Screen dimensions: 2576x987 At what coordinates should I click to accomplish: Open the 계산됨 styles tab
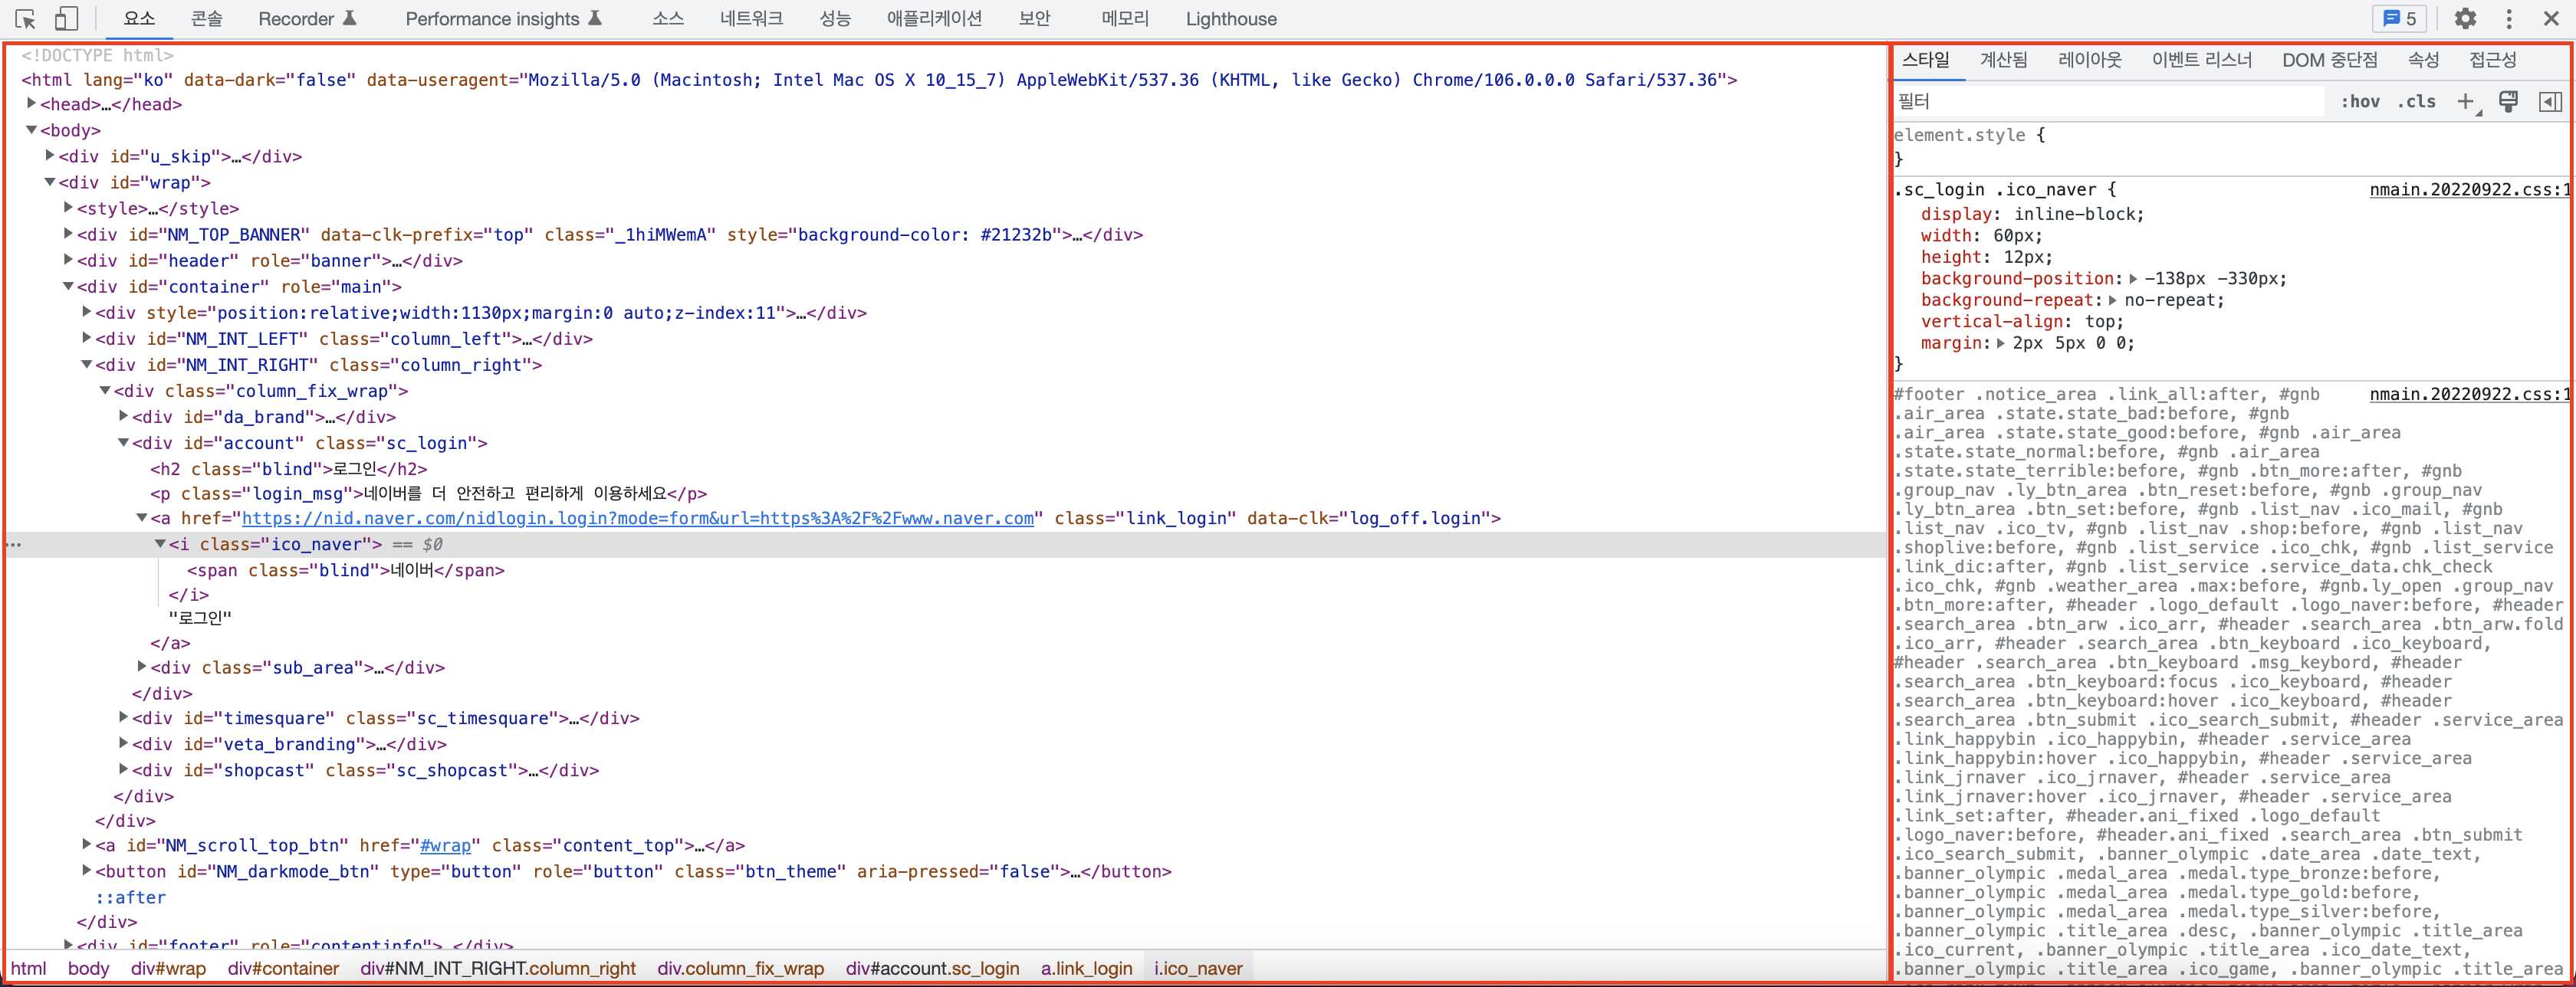pyautogui.click(x=2003, y=60)
